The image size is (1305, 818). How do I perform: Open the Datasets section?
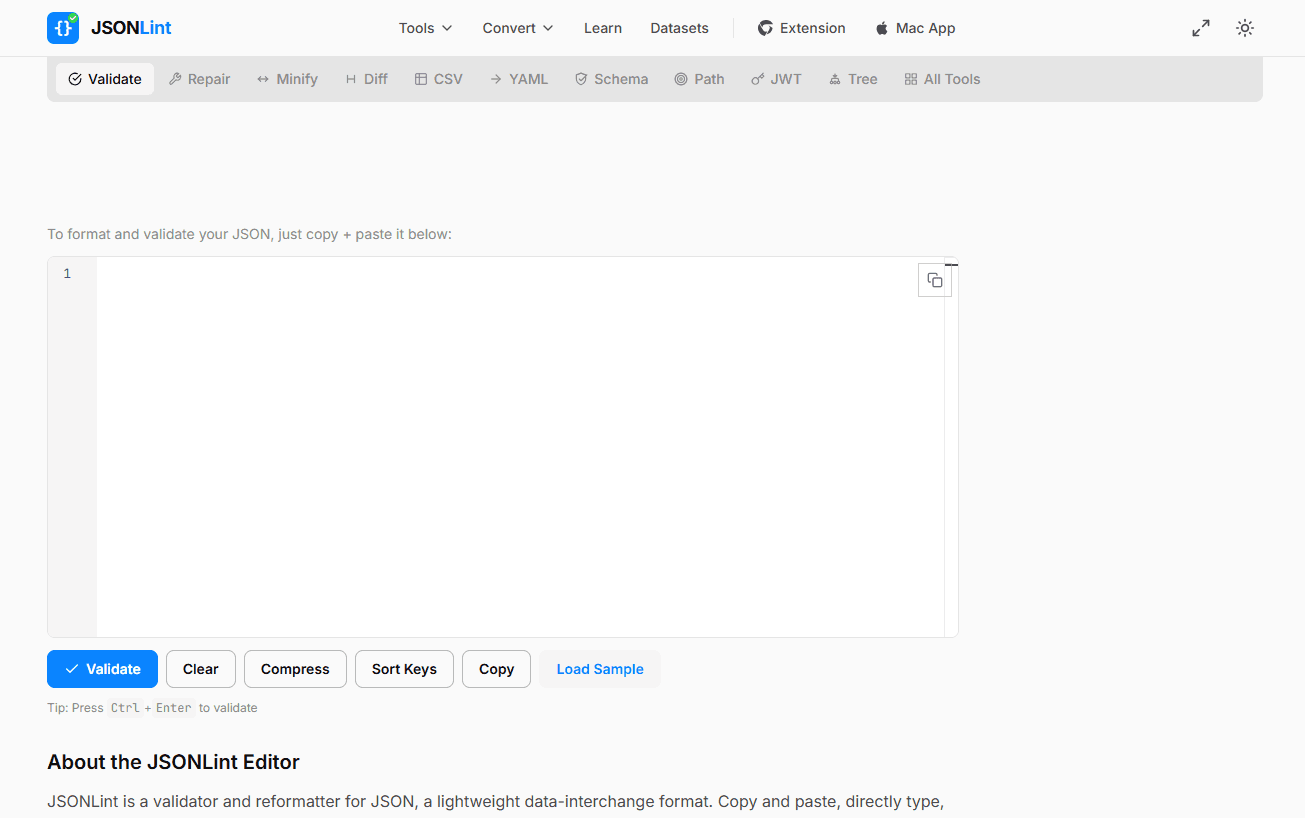(x=679, y=28)
